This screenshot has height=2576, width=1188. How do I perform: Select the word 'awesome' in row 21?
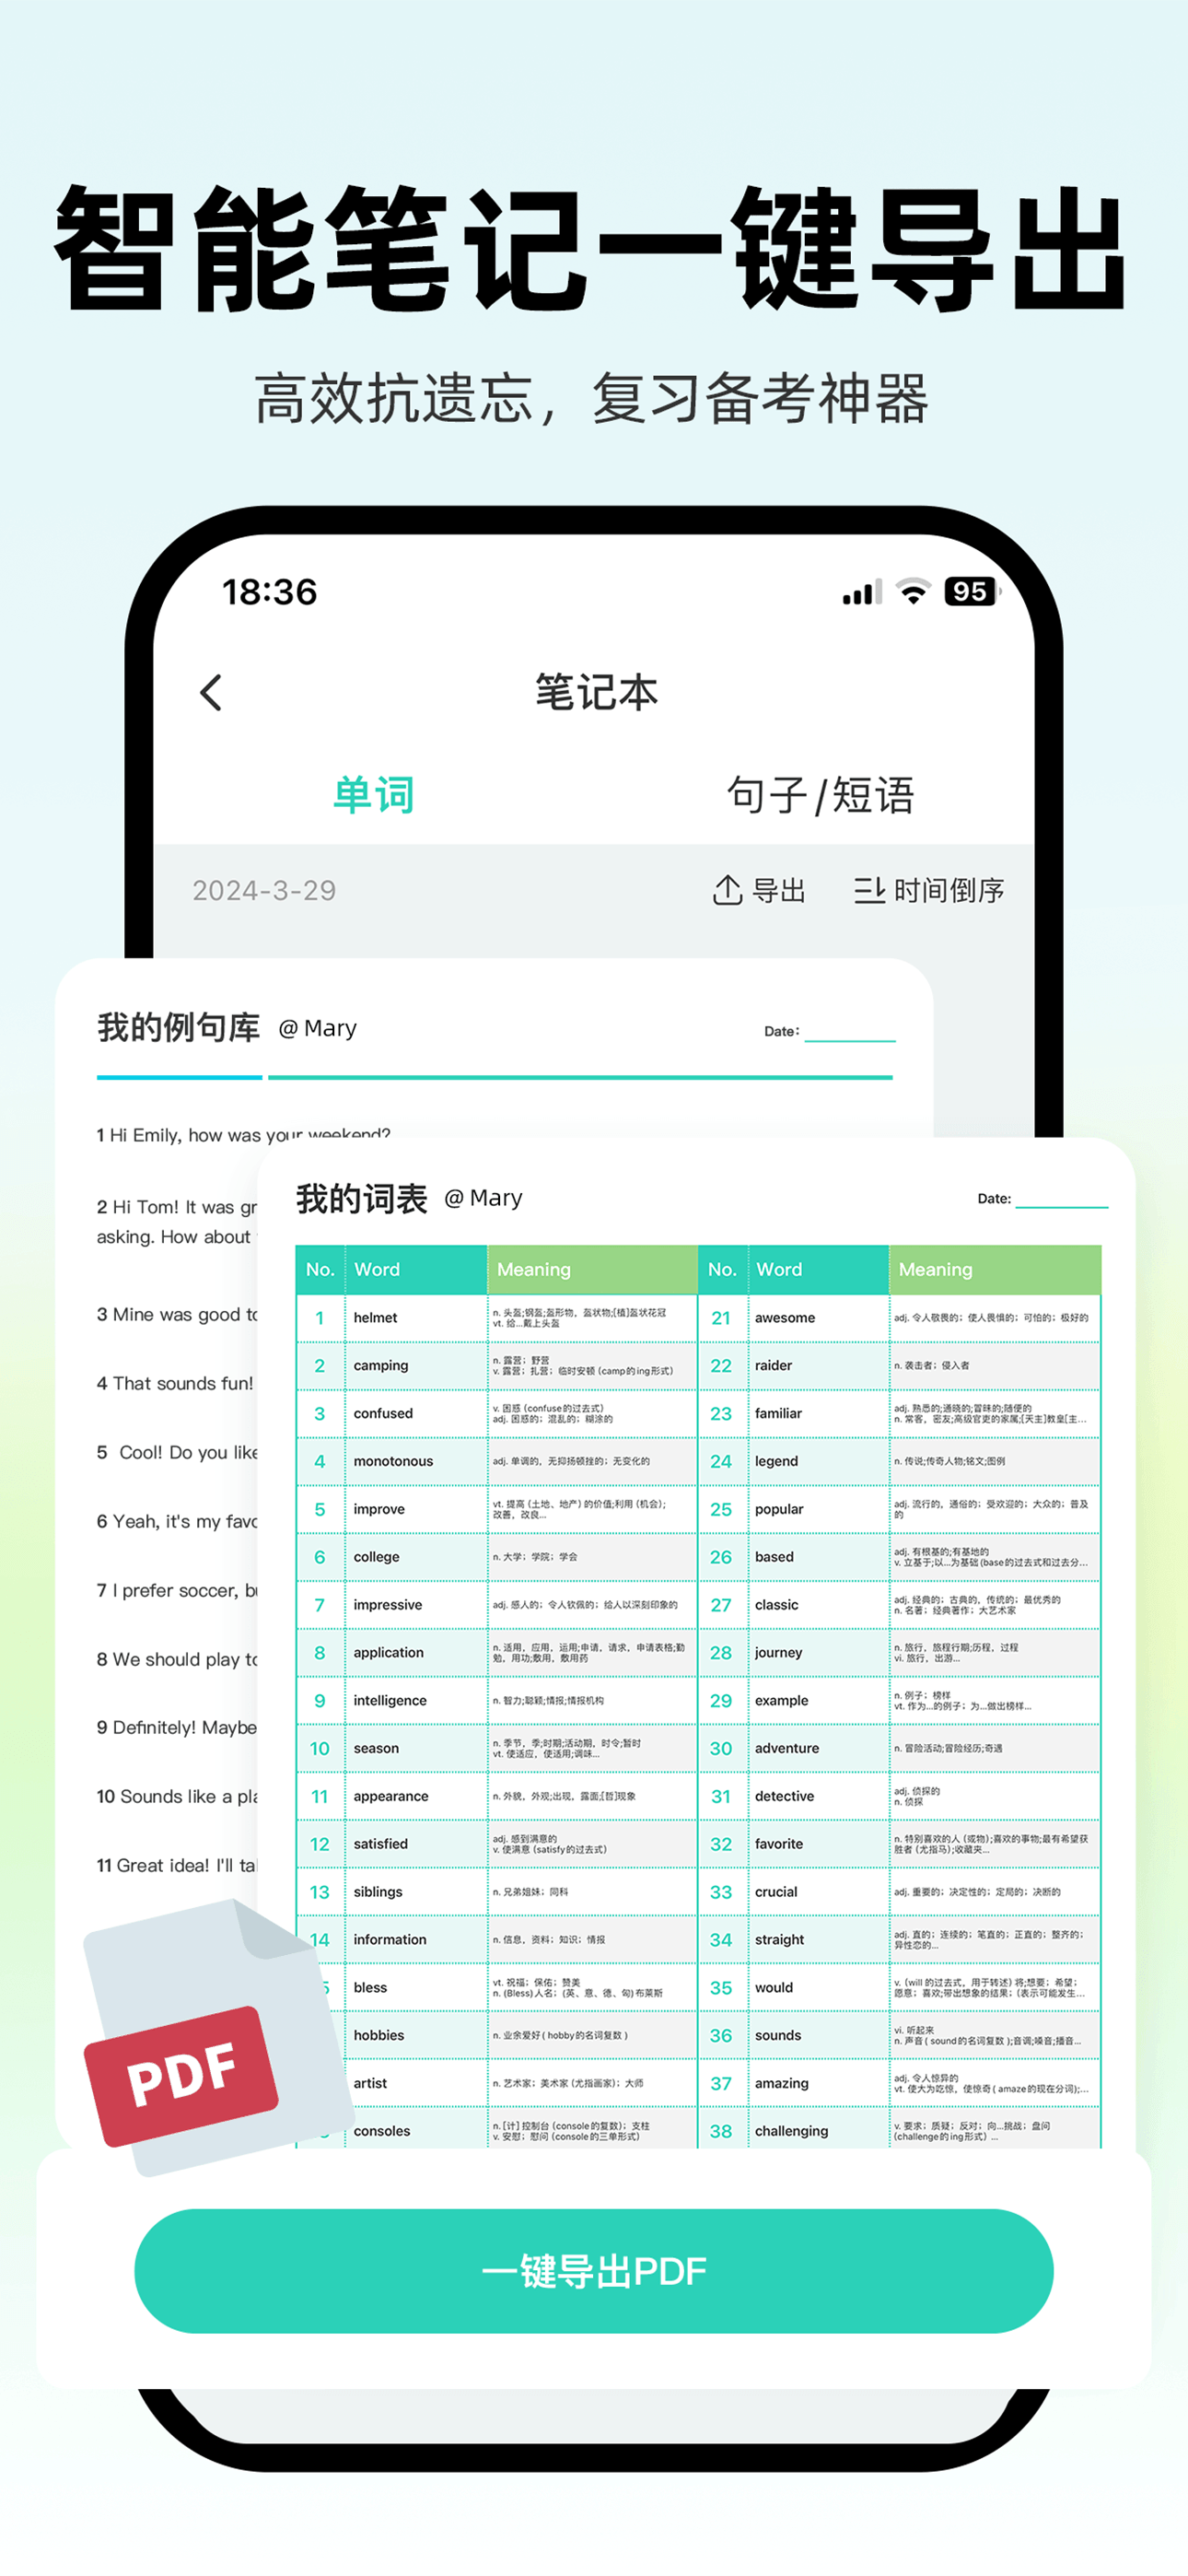coord(785,1317)
